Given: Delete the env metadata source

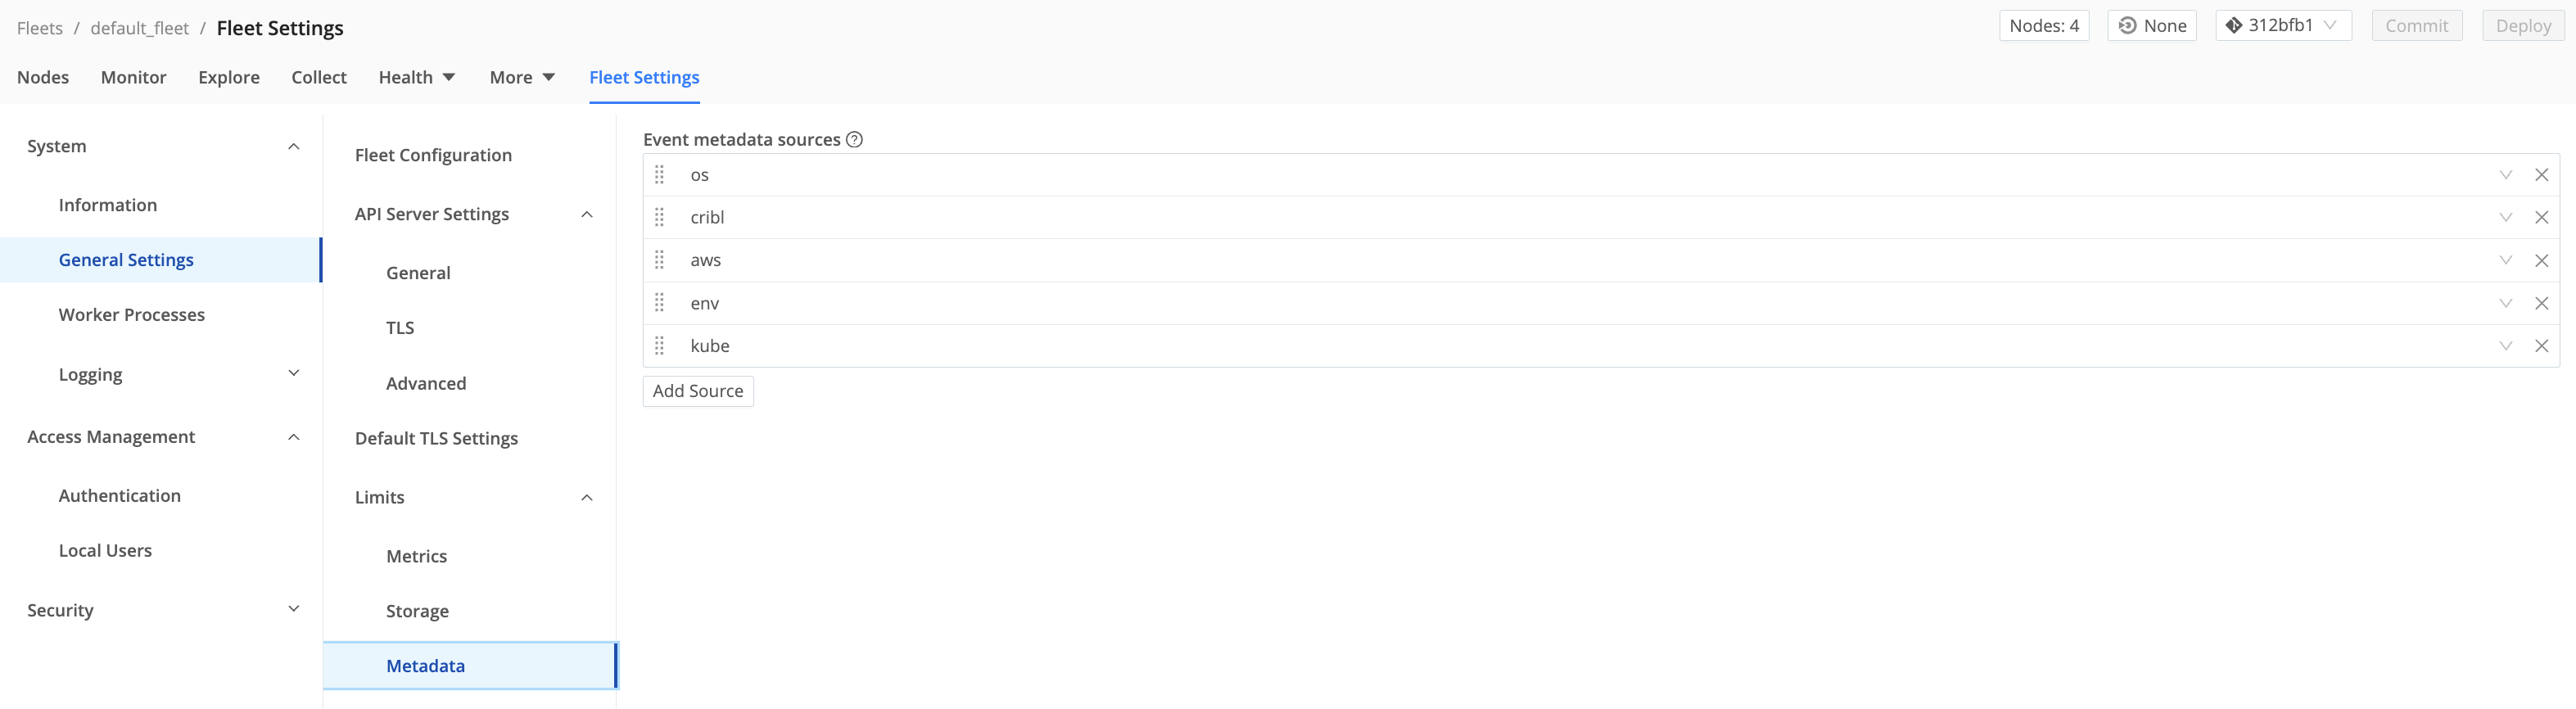Looking at the screenshot, I should 2541,303.
